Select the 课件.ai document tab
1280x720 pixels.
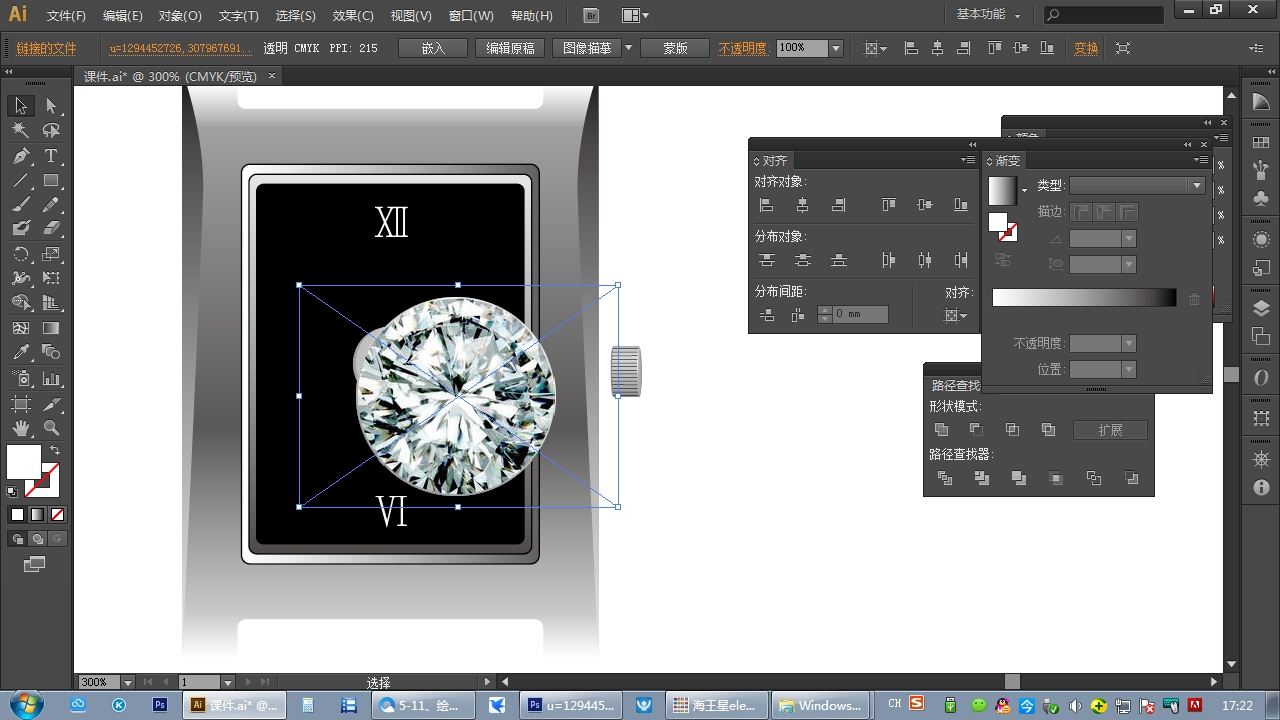[170, 76]
